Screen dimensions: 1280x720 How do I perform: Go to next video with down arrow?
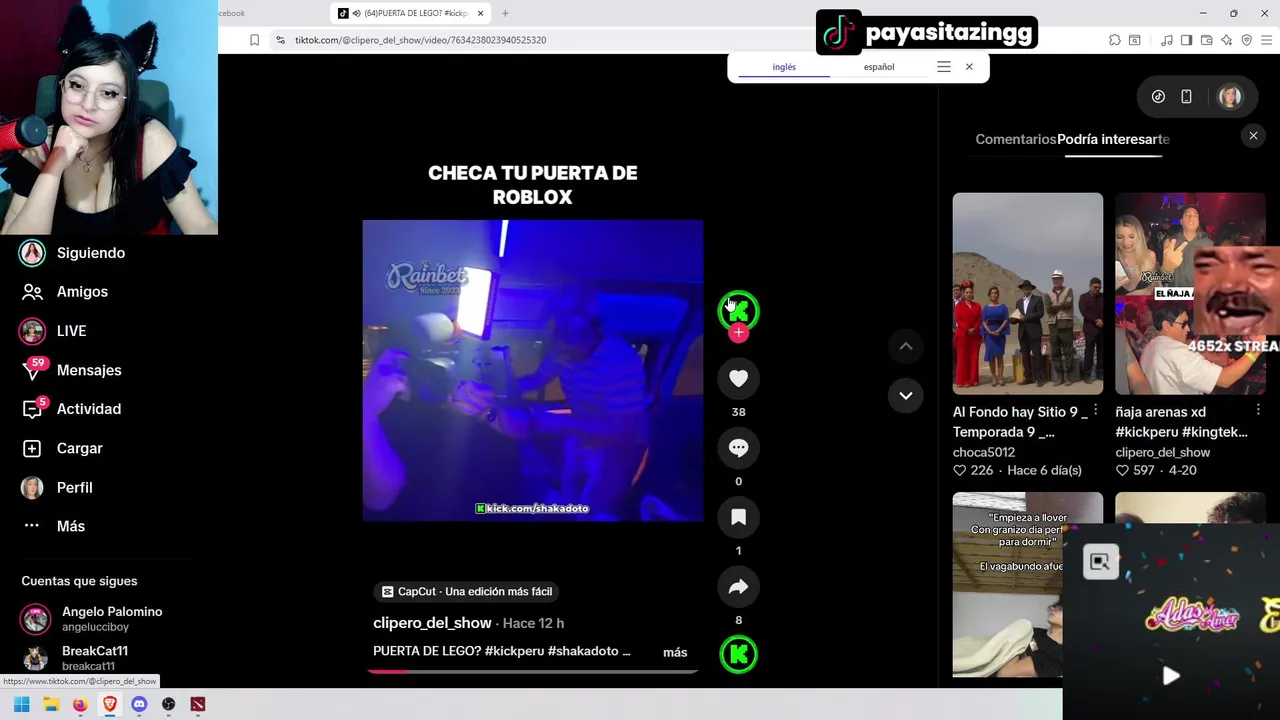tap(905, 395)
